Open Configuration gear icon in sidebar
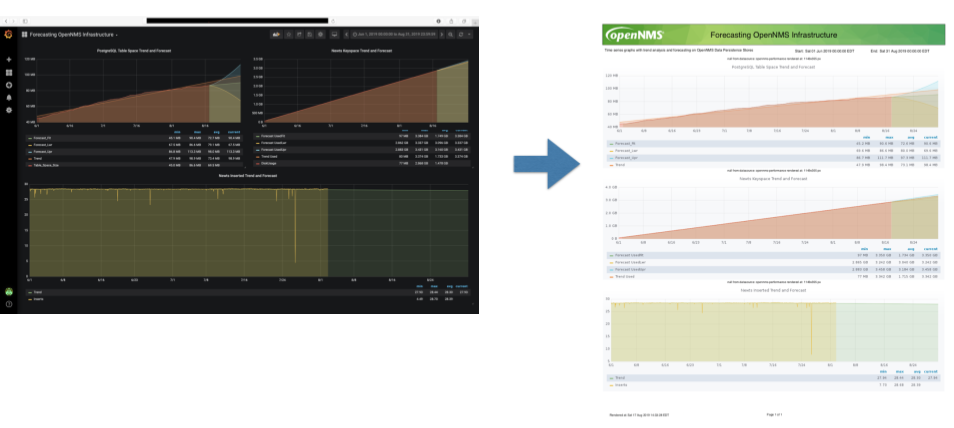The height and width of the screenshot is (428, 954). coord(9,110)
